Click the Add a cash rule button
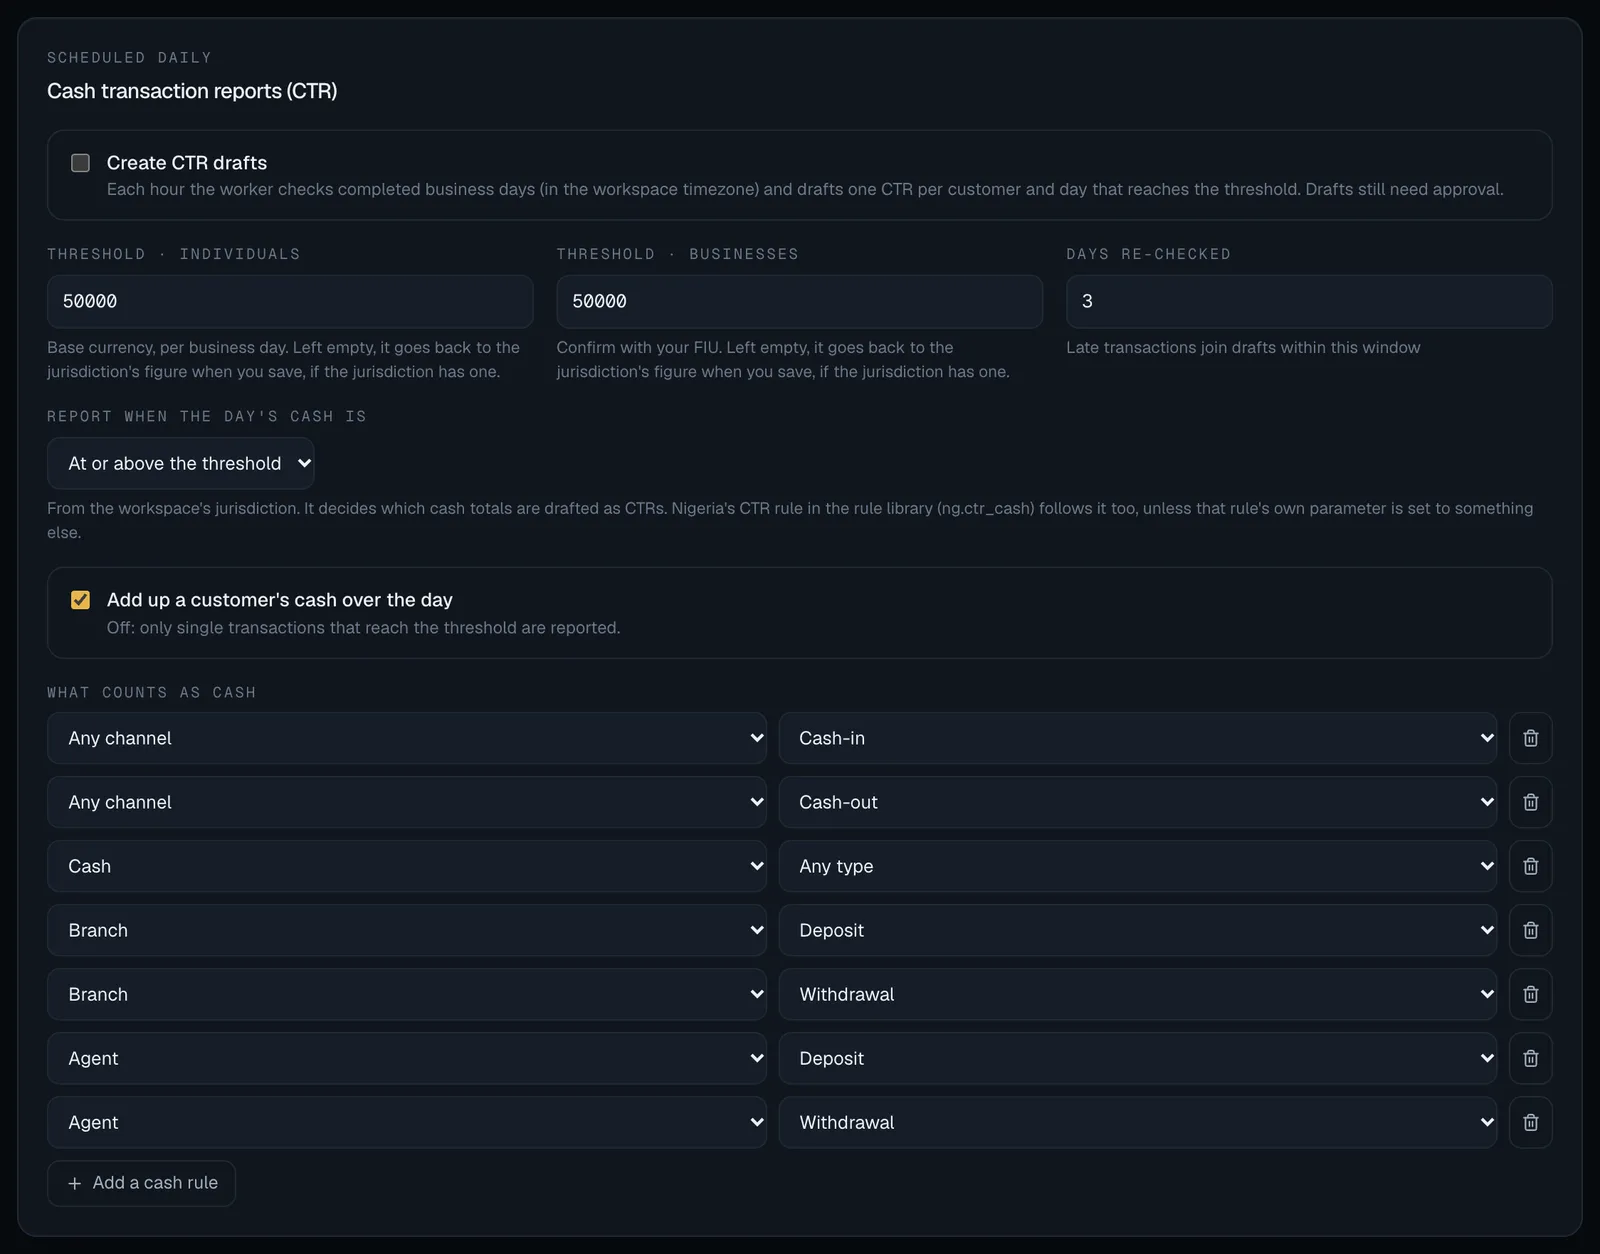The image size is (1600, 1254). (141, 1183)
